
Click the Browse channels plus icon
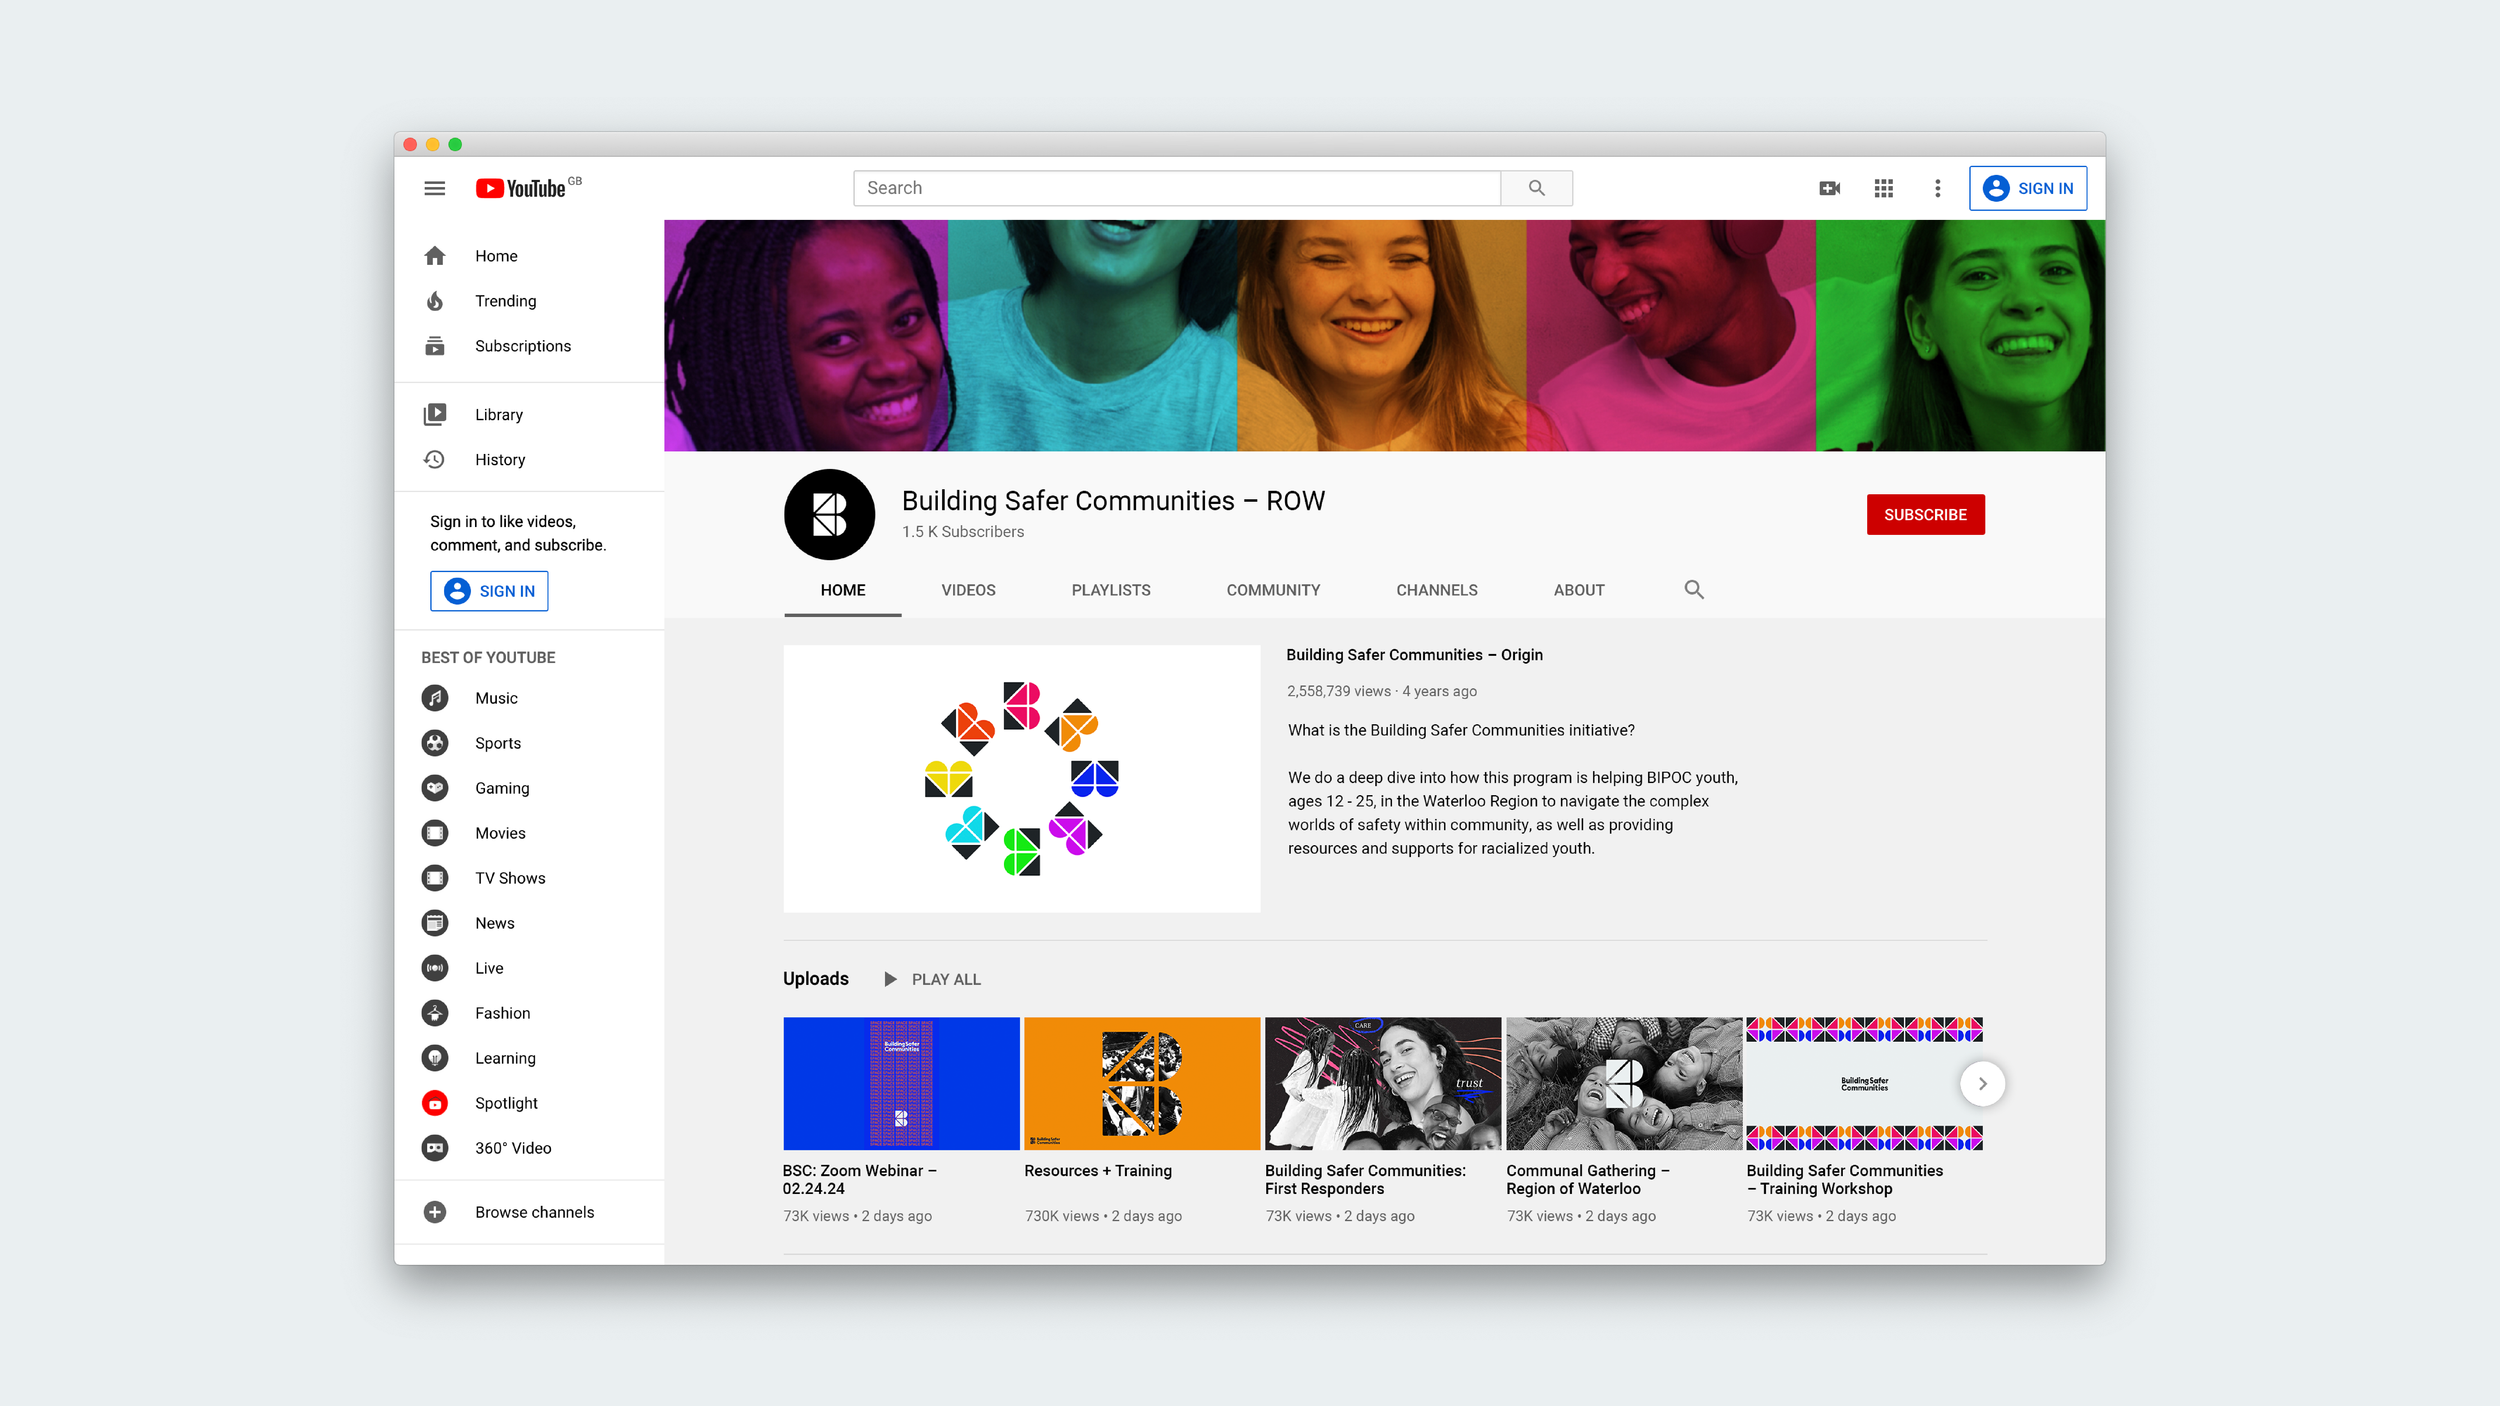[434, 1212]
